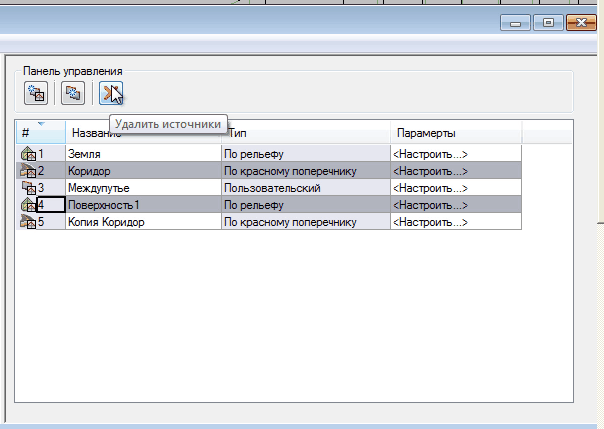Screen dimensions: 604x429
Task: Click <Настроить...> for the Коридор row
Action: pyautogui.click(x=430, y=171)
